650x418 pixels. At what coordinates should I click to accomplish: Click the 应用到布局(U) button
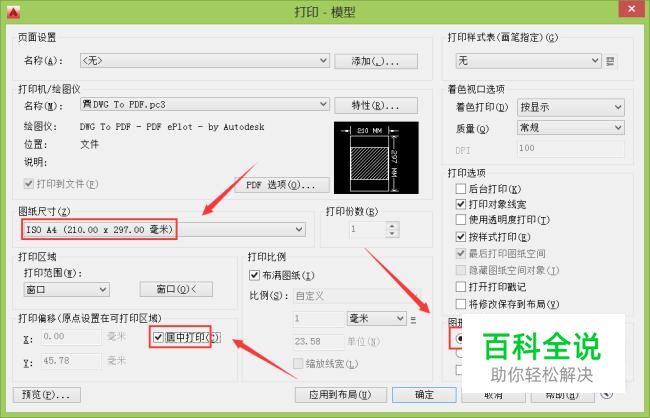(341, 394)
